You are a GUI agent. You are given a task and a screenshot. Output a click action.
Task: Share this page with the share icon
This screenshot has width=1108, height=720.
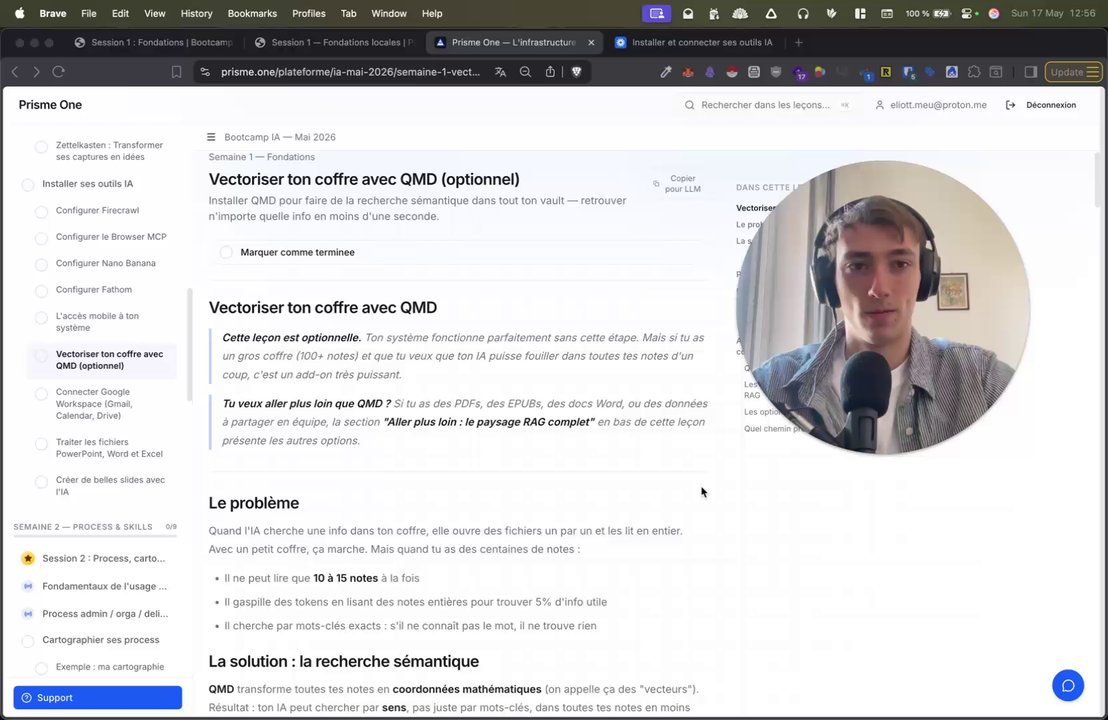[x=550, y=71]
